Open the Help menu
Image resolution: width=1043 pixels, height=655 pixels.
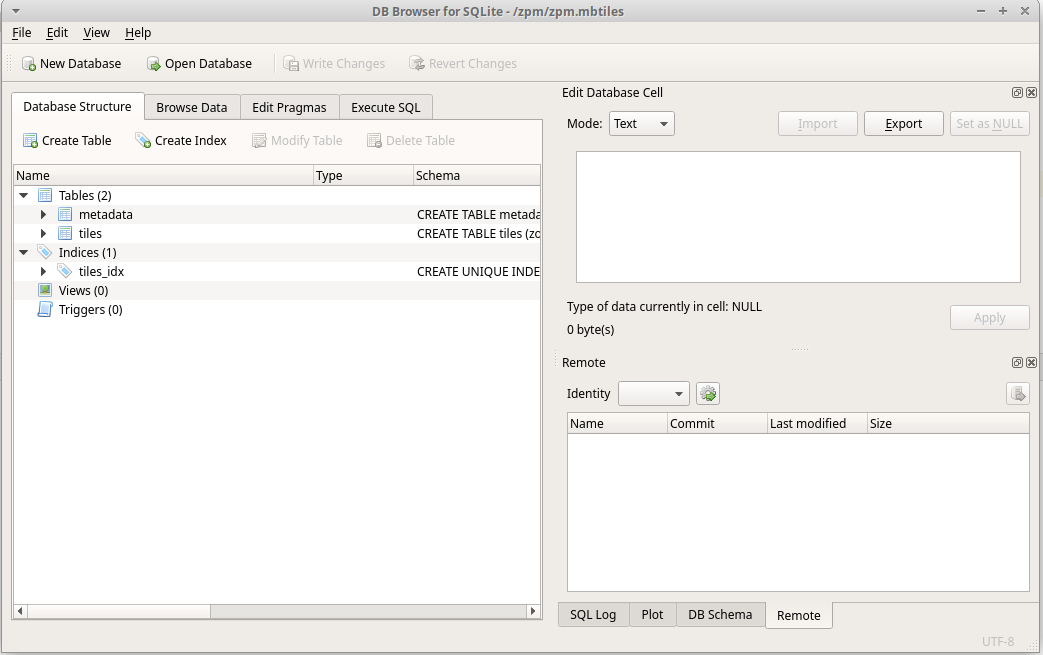click(x=138, y=33)
